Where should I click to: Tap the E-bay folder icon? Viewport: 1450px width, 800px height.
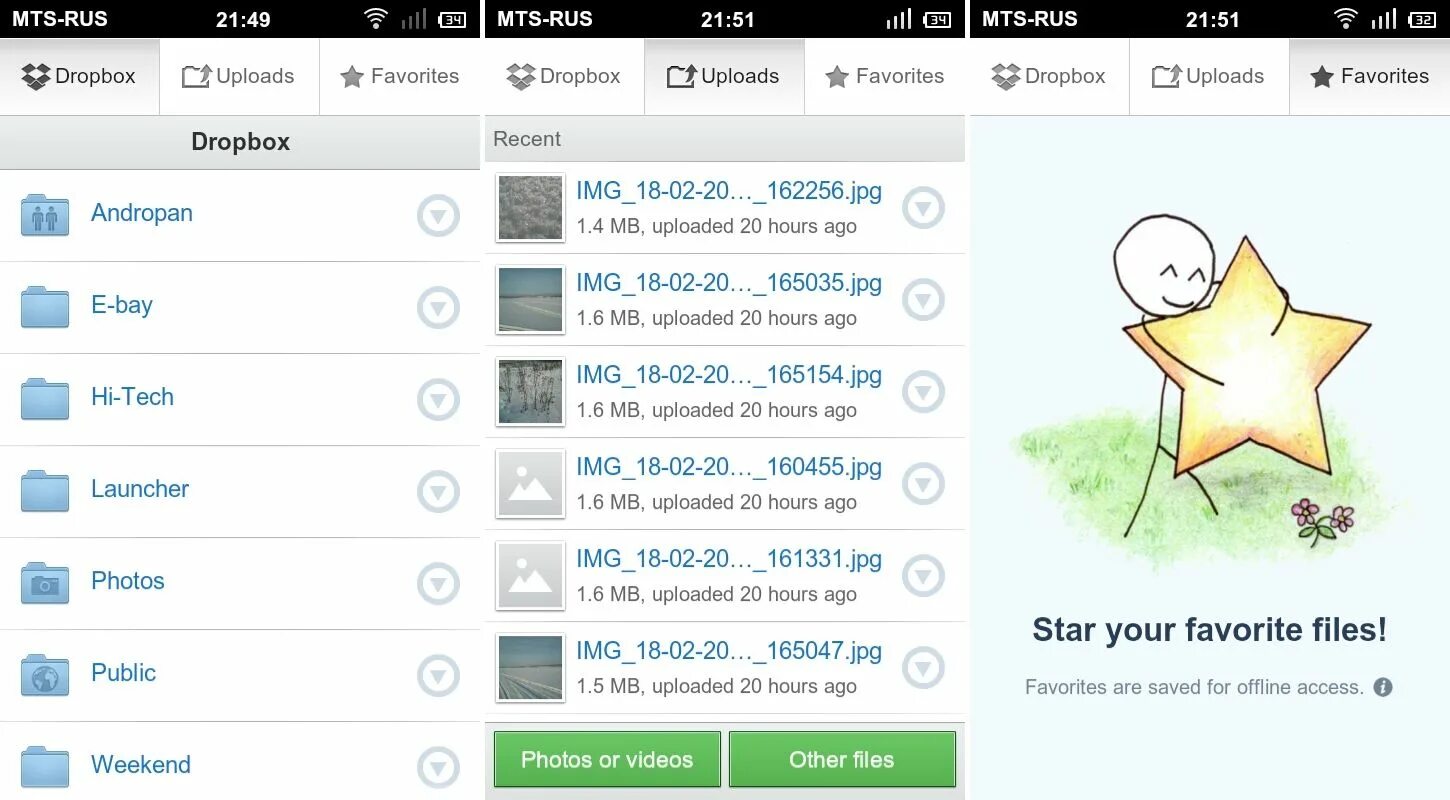point(45,307)
